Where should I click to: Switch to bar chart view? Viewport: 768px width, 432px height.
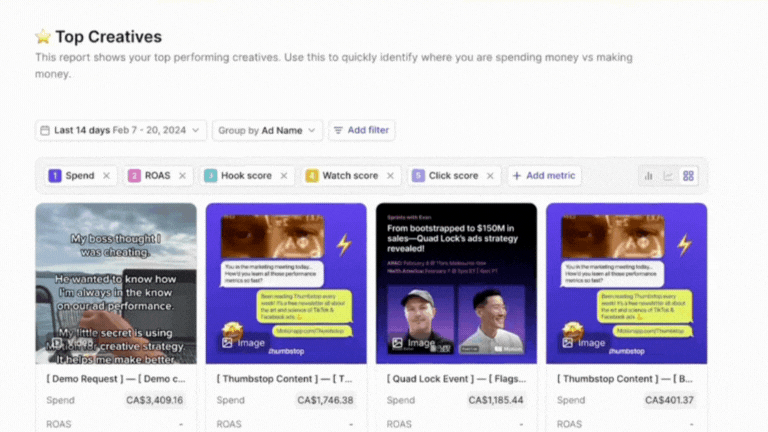point(648,176)
